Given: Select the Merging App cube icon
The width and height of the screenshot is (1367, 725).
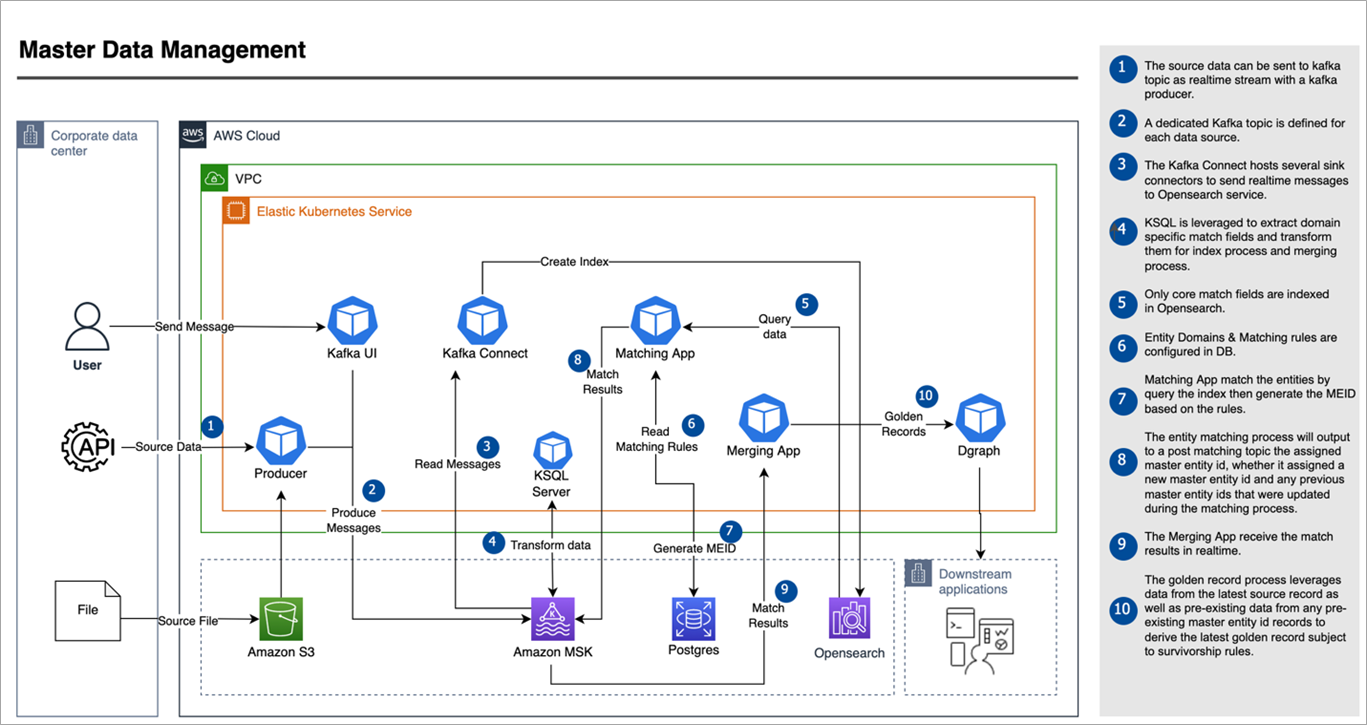Looking at the screenshot, I should pyautogui.click(x=764, y=418).
